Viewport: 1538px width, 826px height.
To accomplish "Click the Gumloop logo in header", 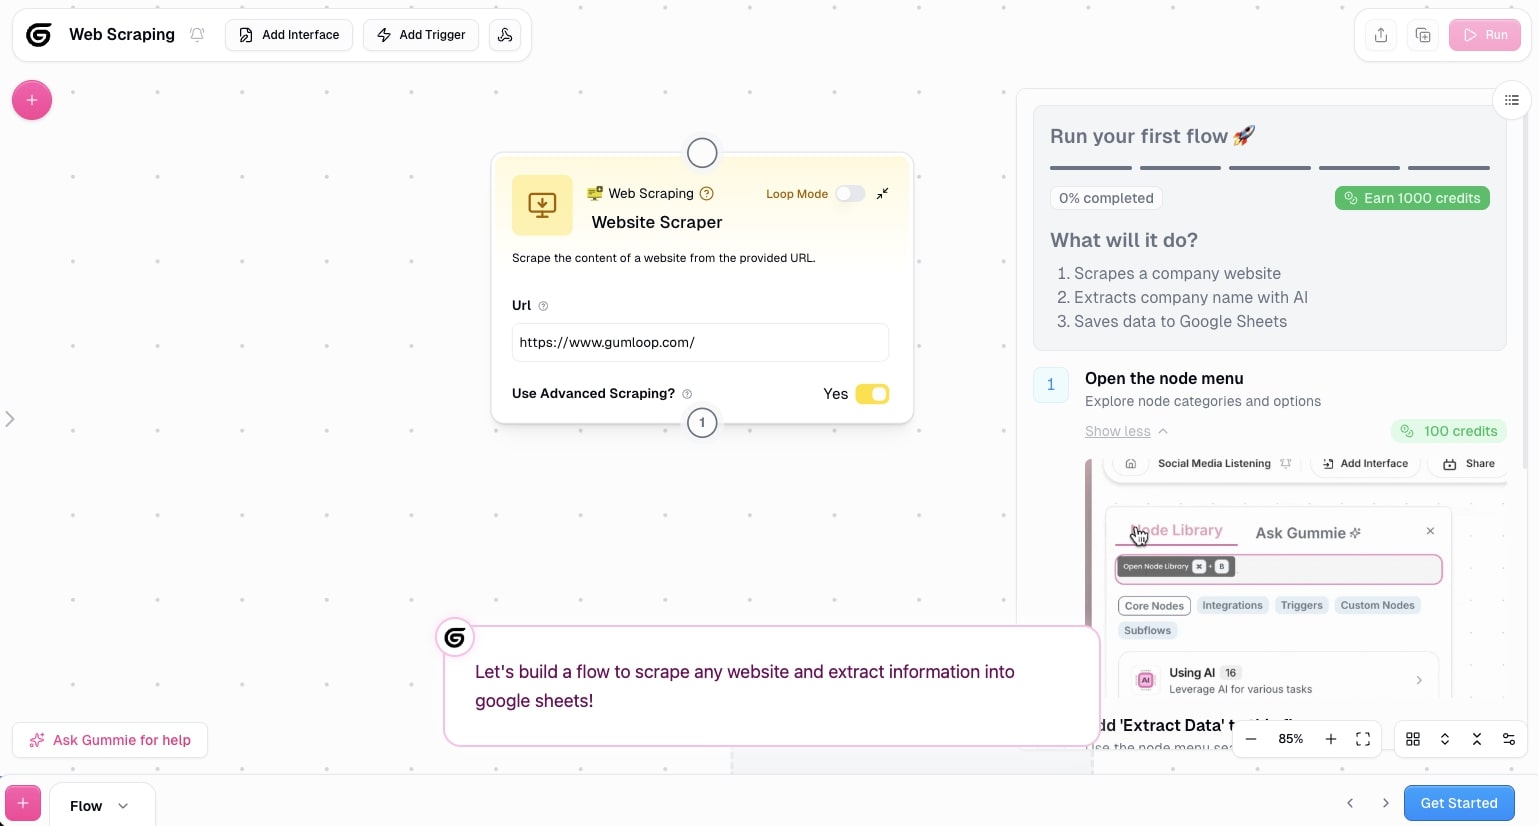I will [39, 35].
